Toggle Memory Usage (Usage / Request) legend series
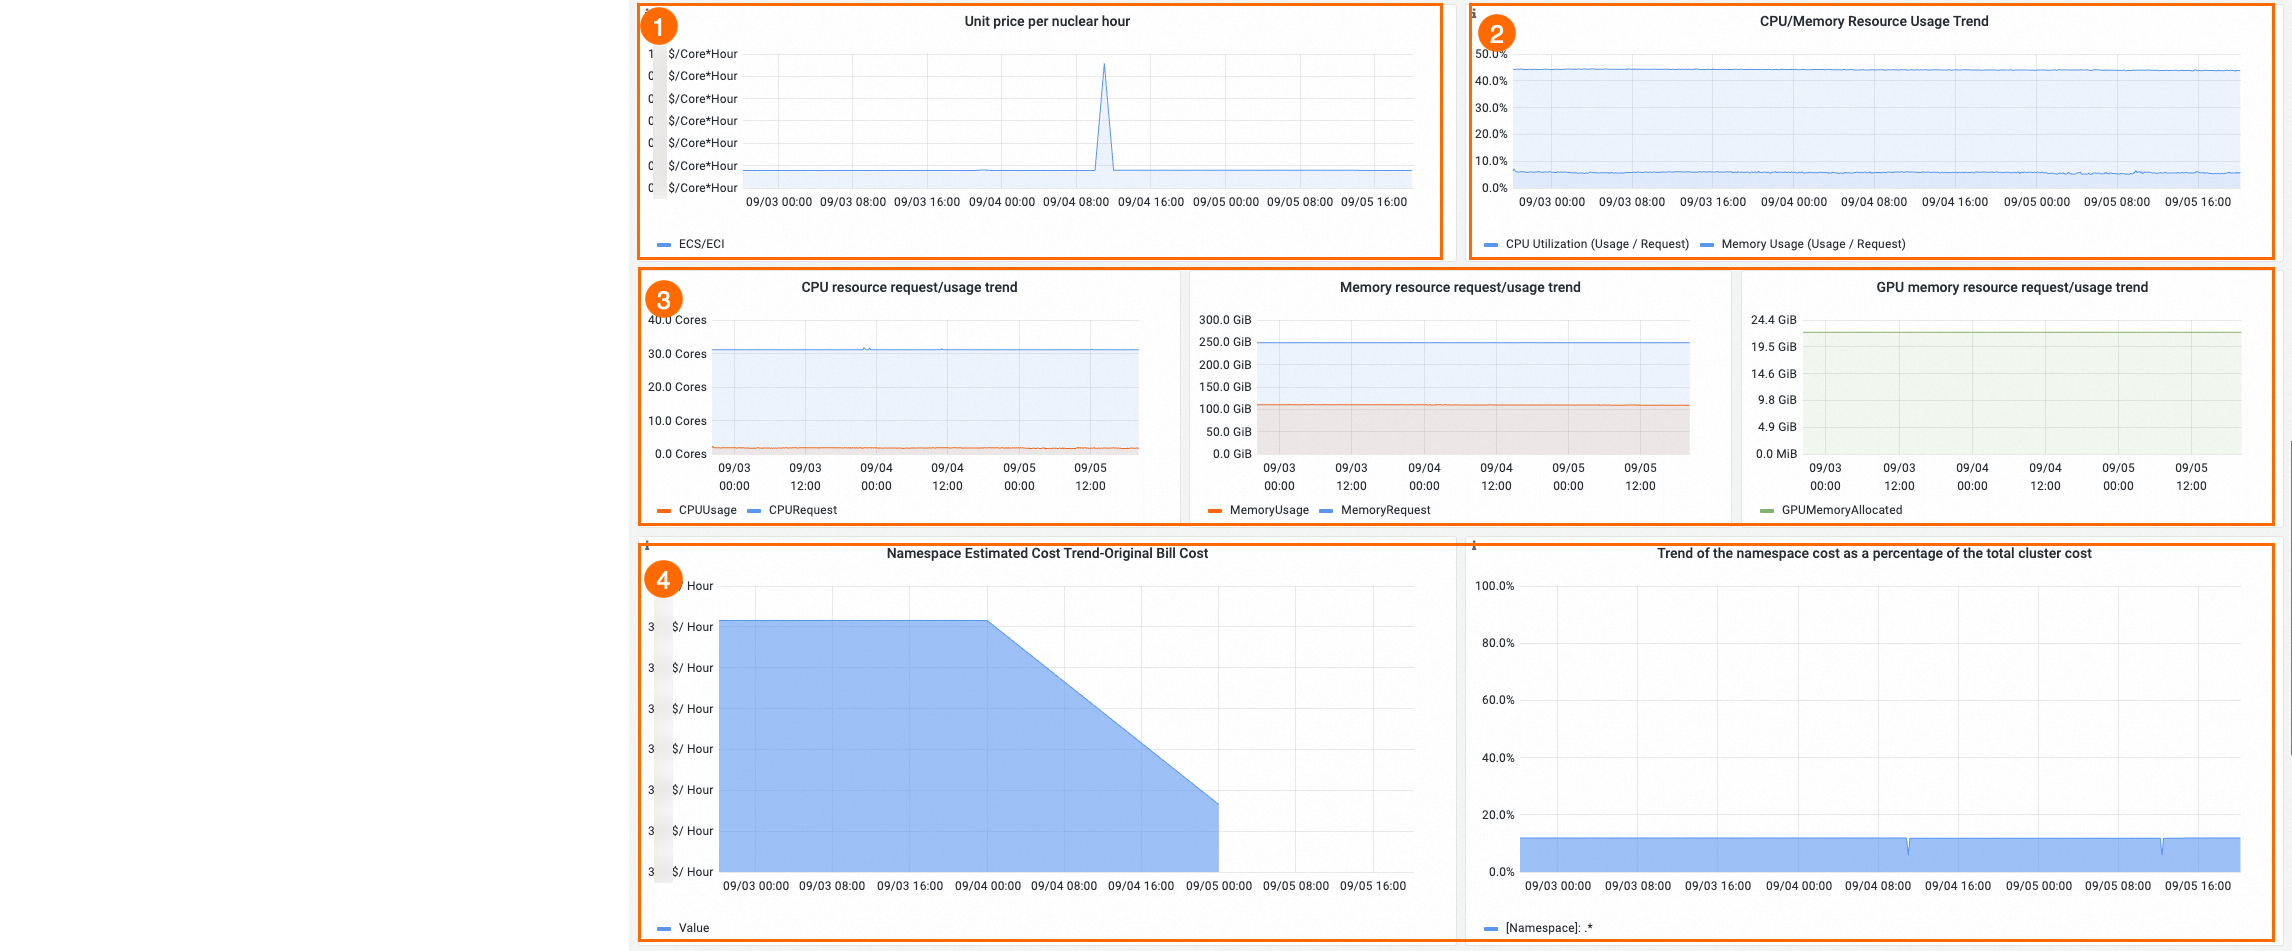This screenshot has width=2292, height=951. pos(1813,244)
